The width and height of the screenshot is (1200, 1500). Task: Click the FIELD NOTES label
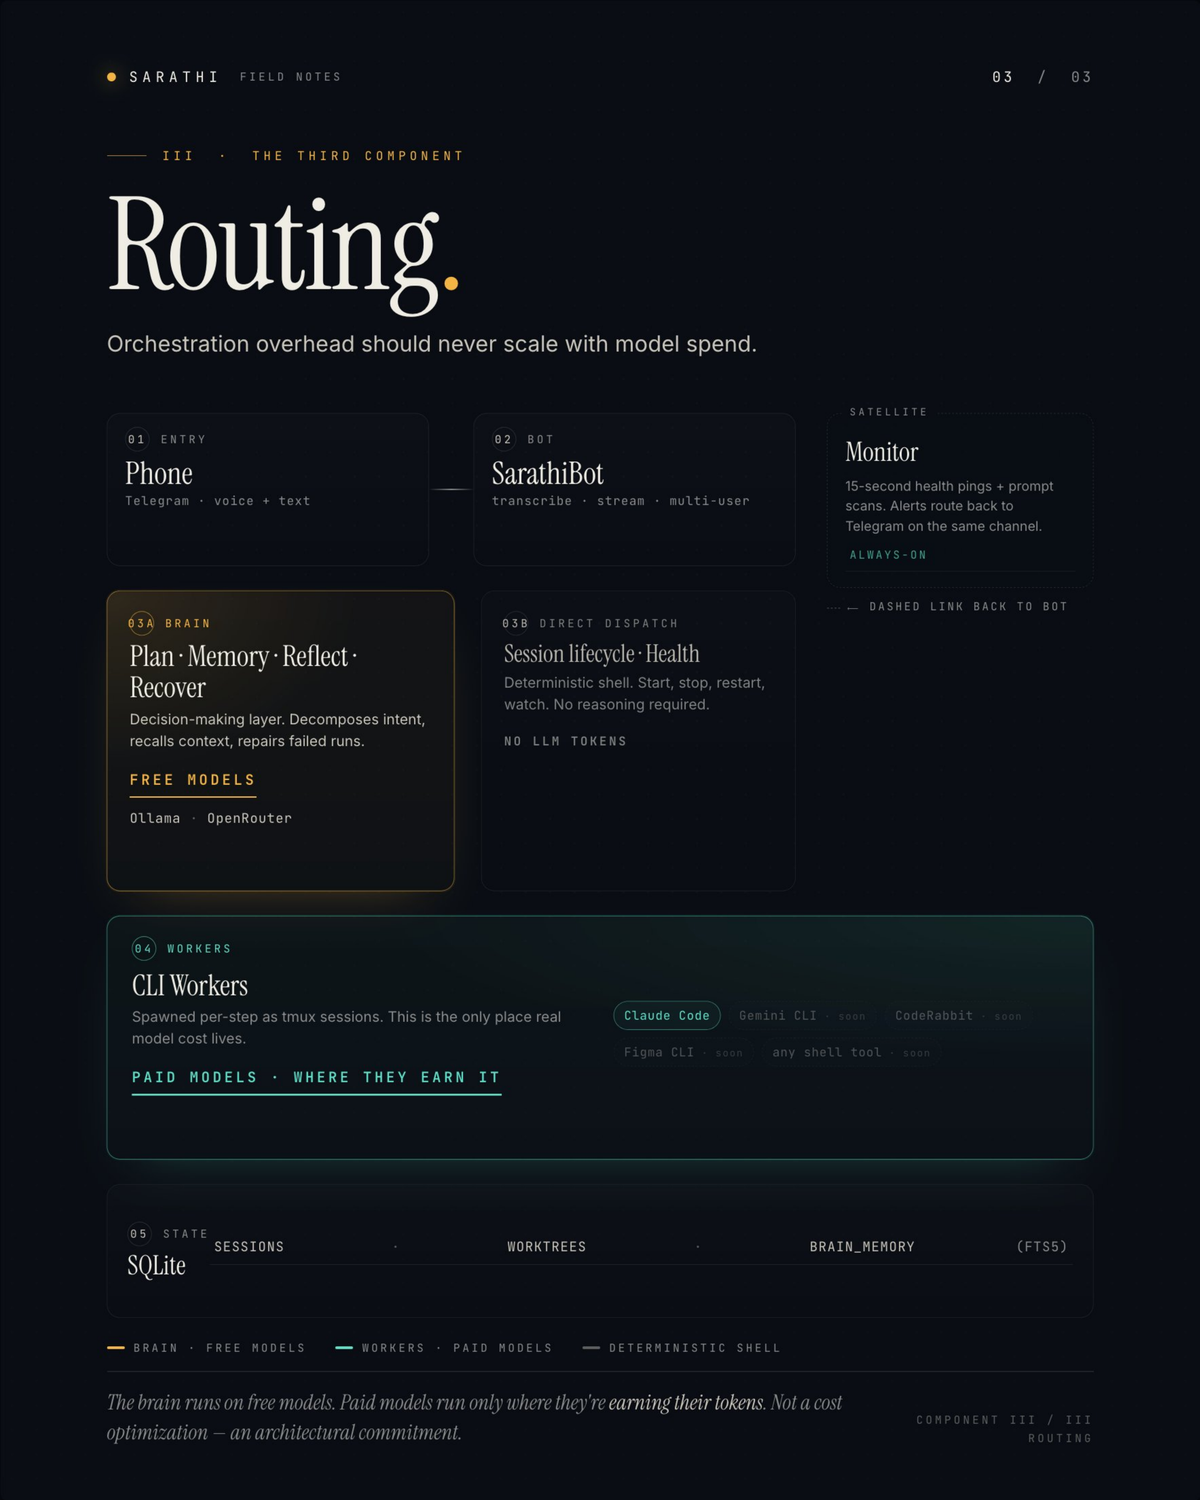point(290,77)
